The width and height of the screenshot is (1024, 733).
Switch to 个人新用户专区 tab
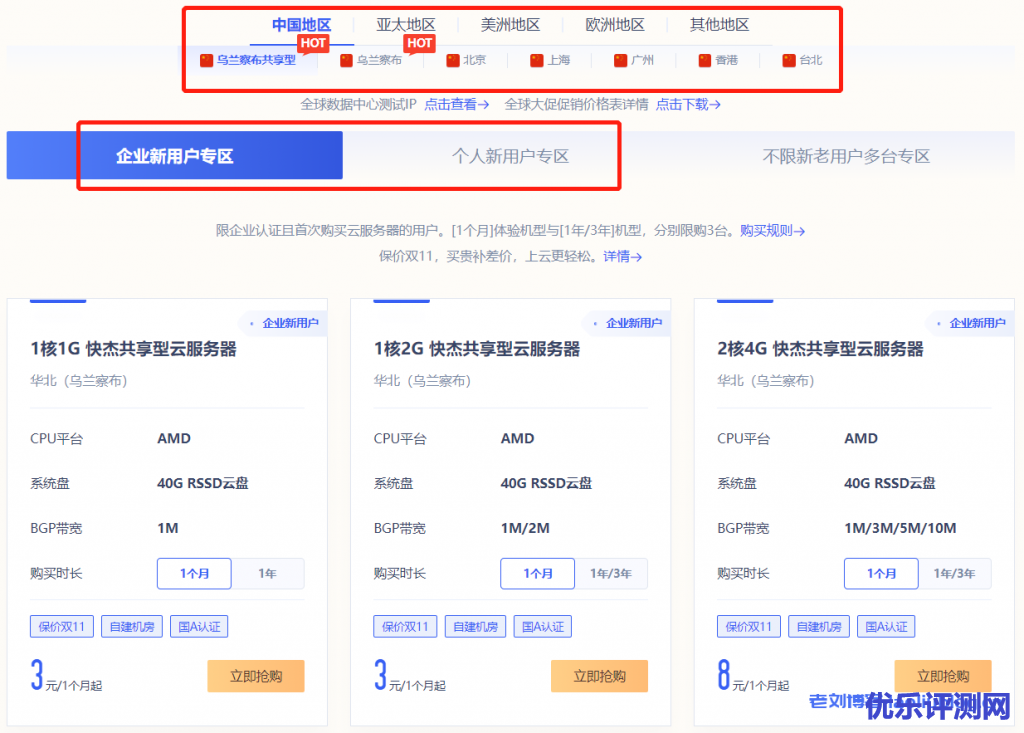[510, 156]
